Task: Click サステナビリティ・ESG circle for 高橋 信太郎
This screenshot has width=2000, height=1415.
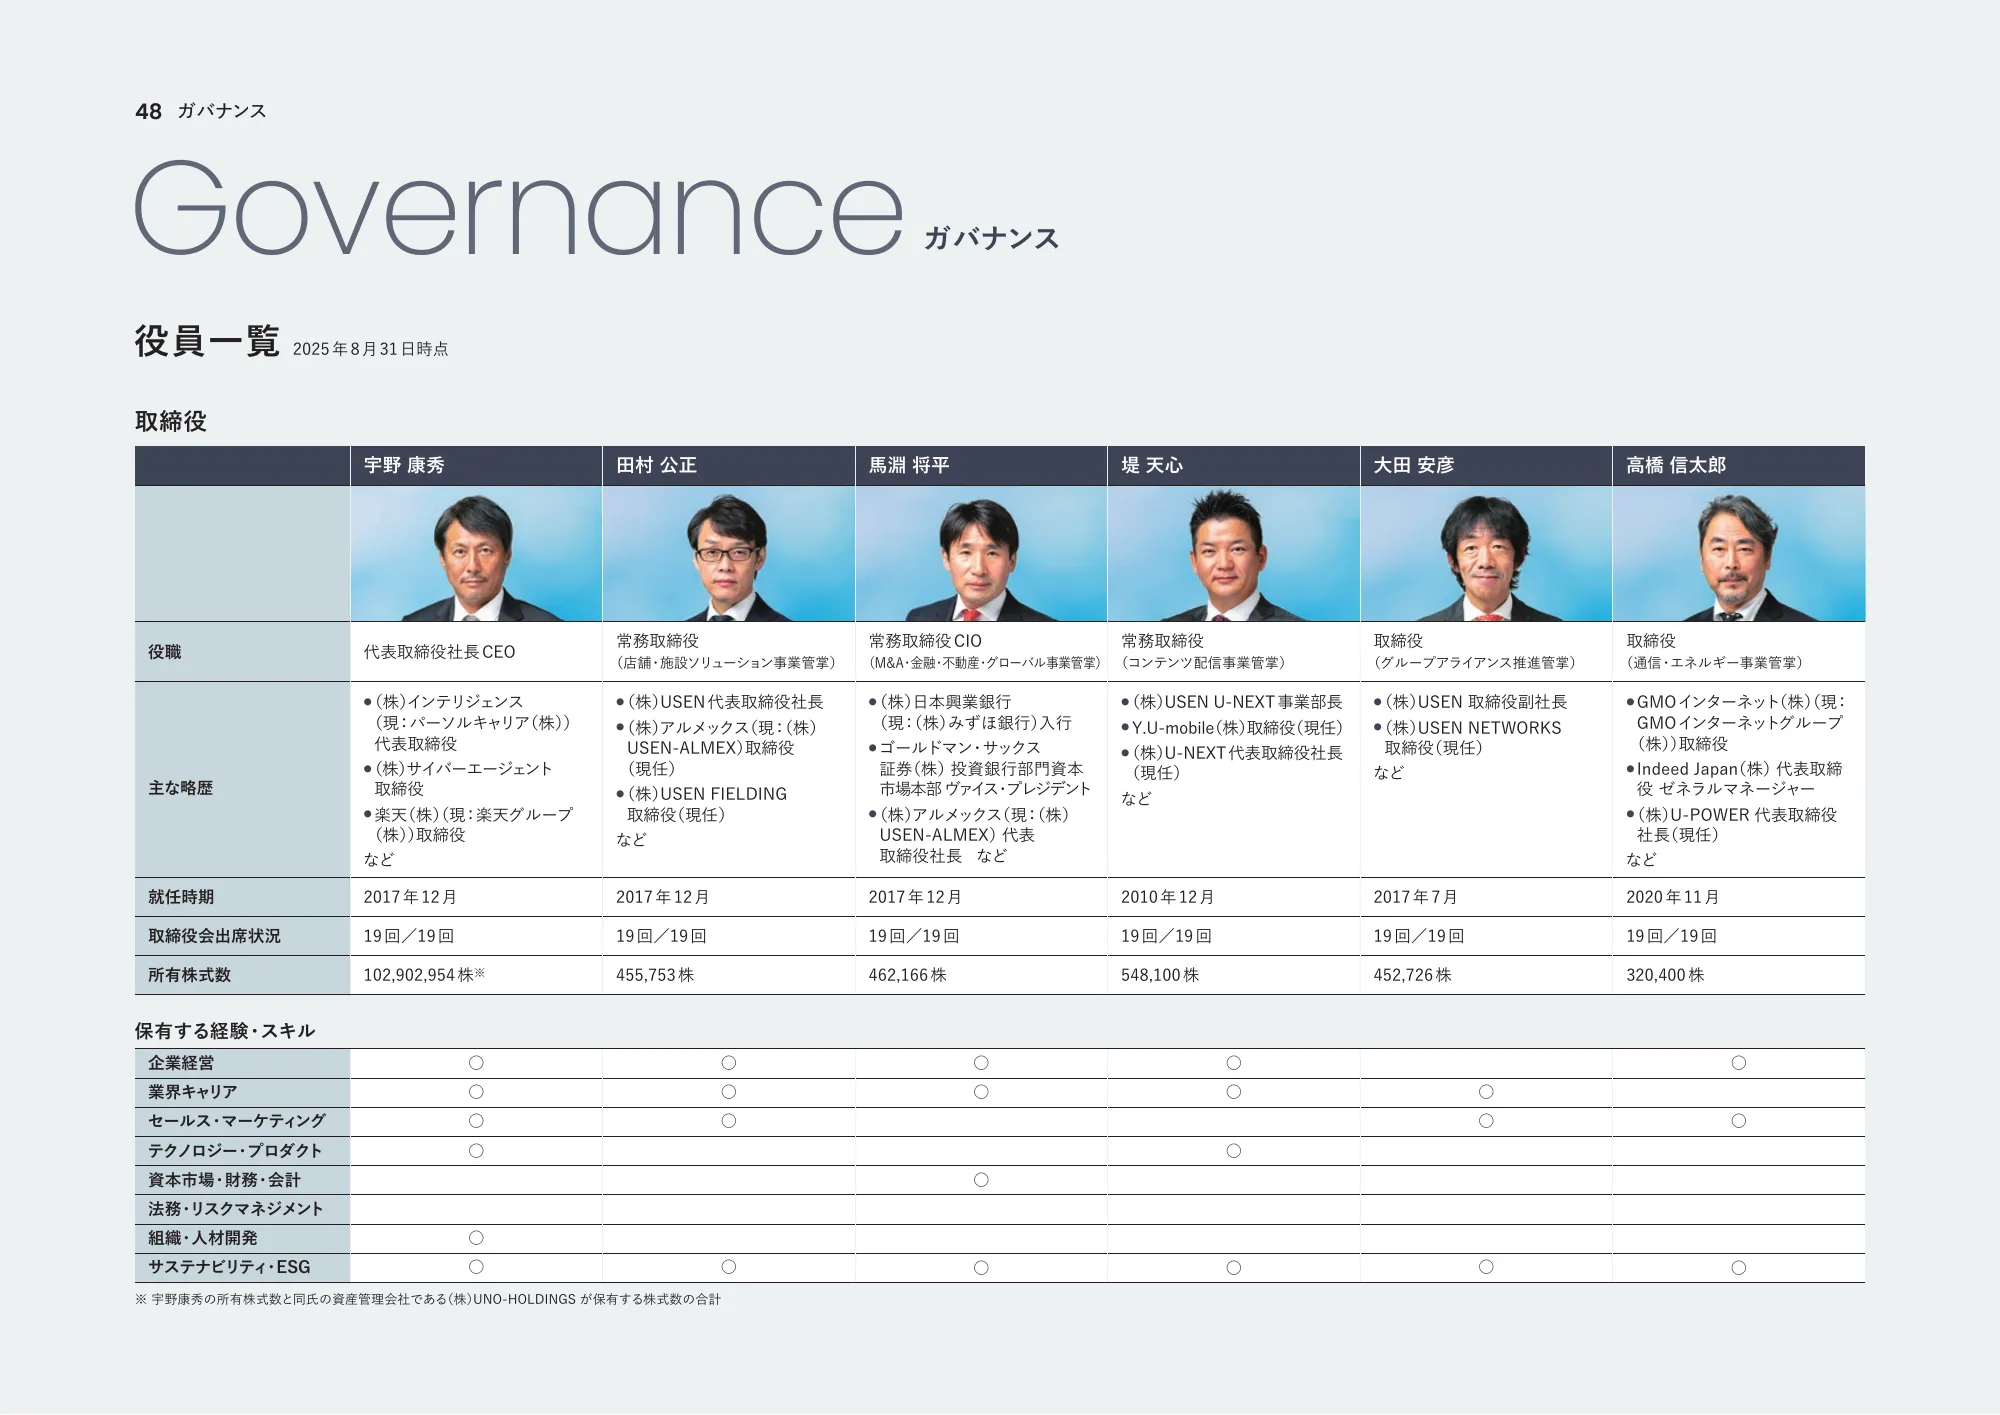Action: [x=1739, y=1268]
